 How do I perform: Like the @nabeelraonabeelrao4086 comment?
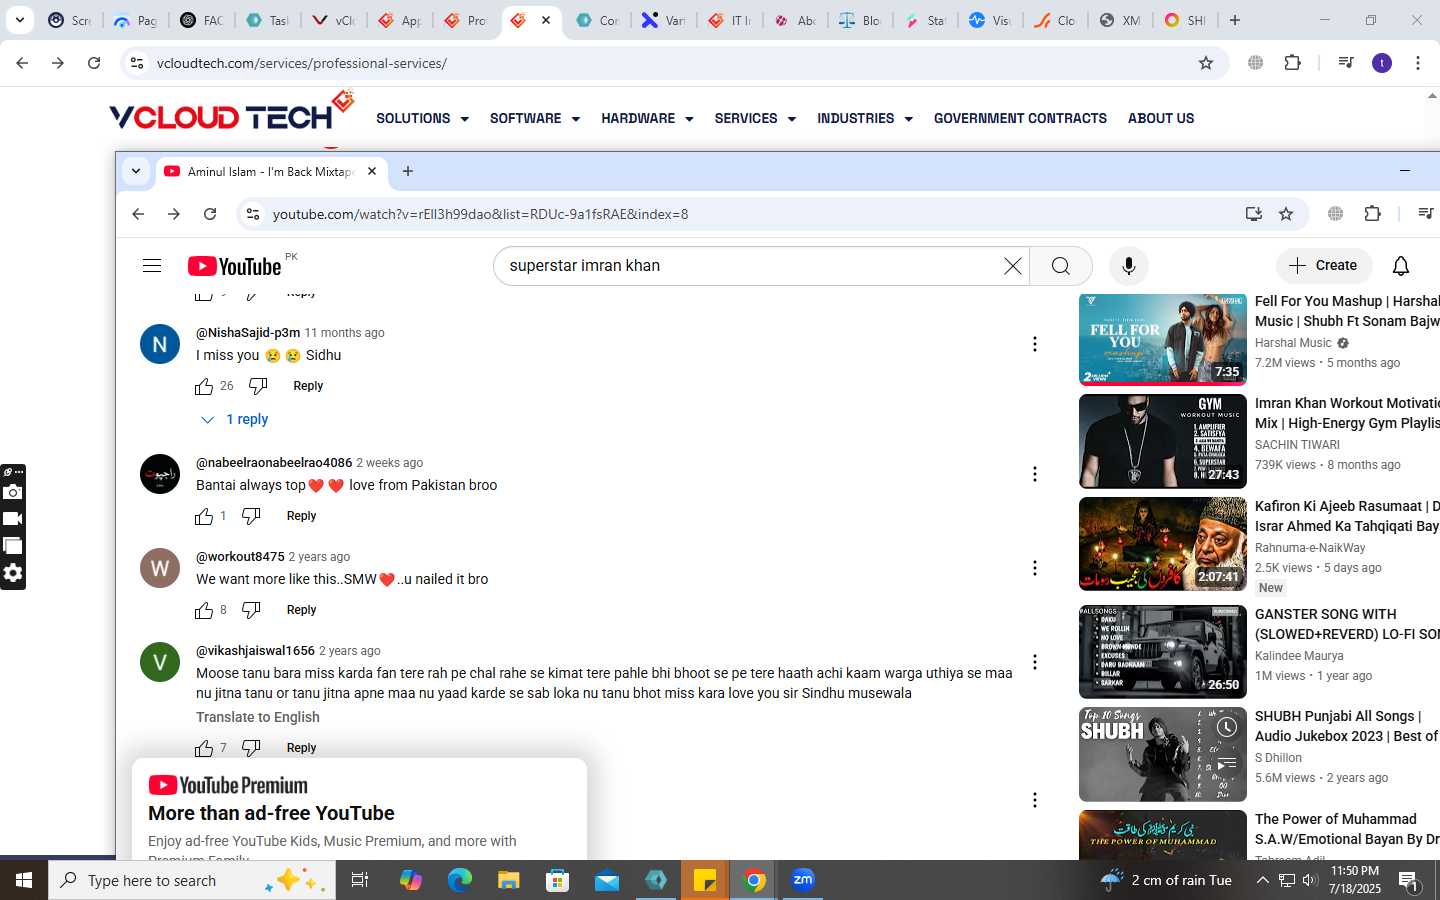pyautogui.click(x=204, y=516)
